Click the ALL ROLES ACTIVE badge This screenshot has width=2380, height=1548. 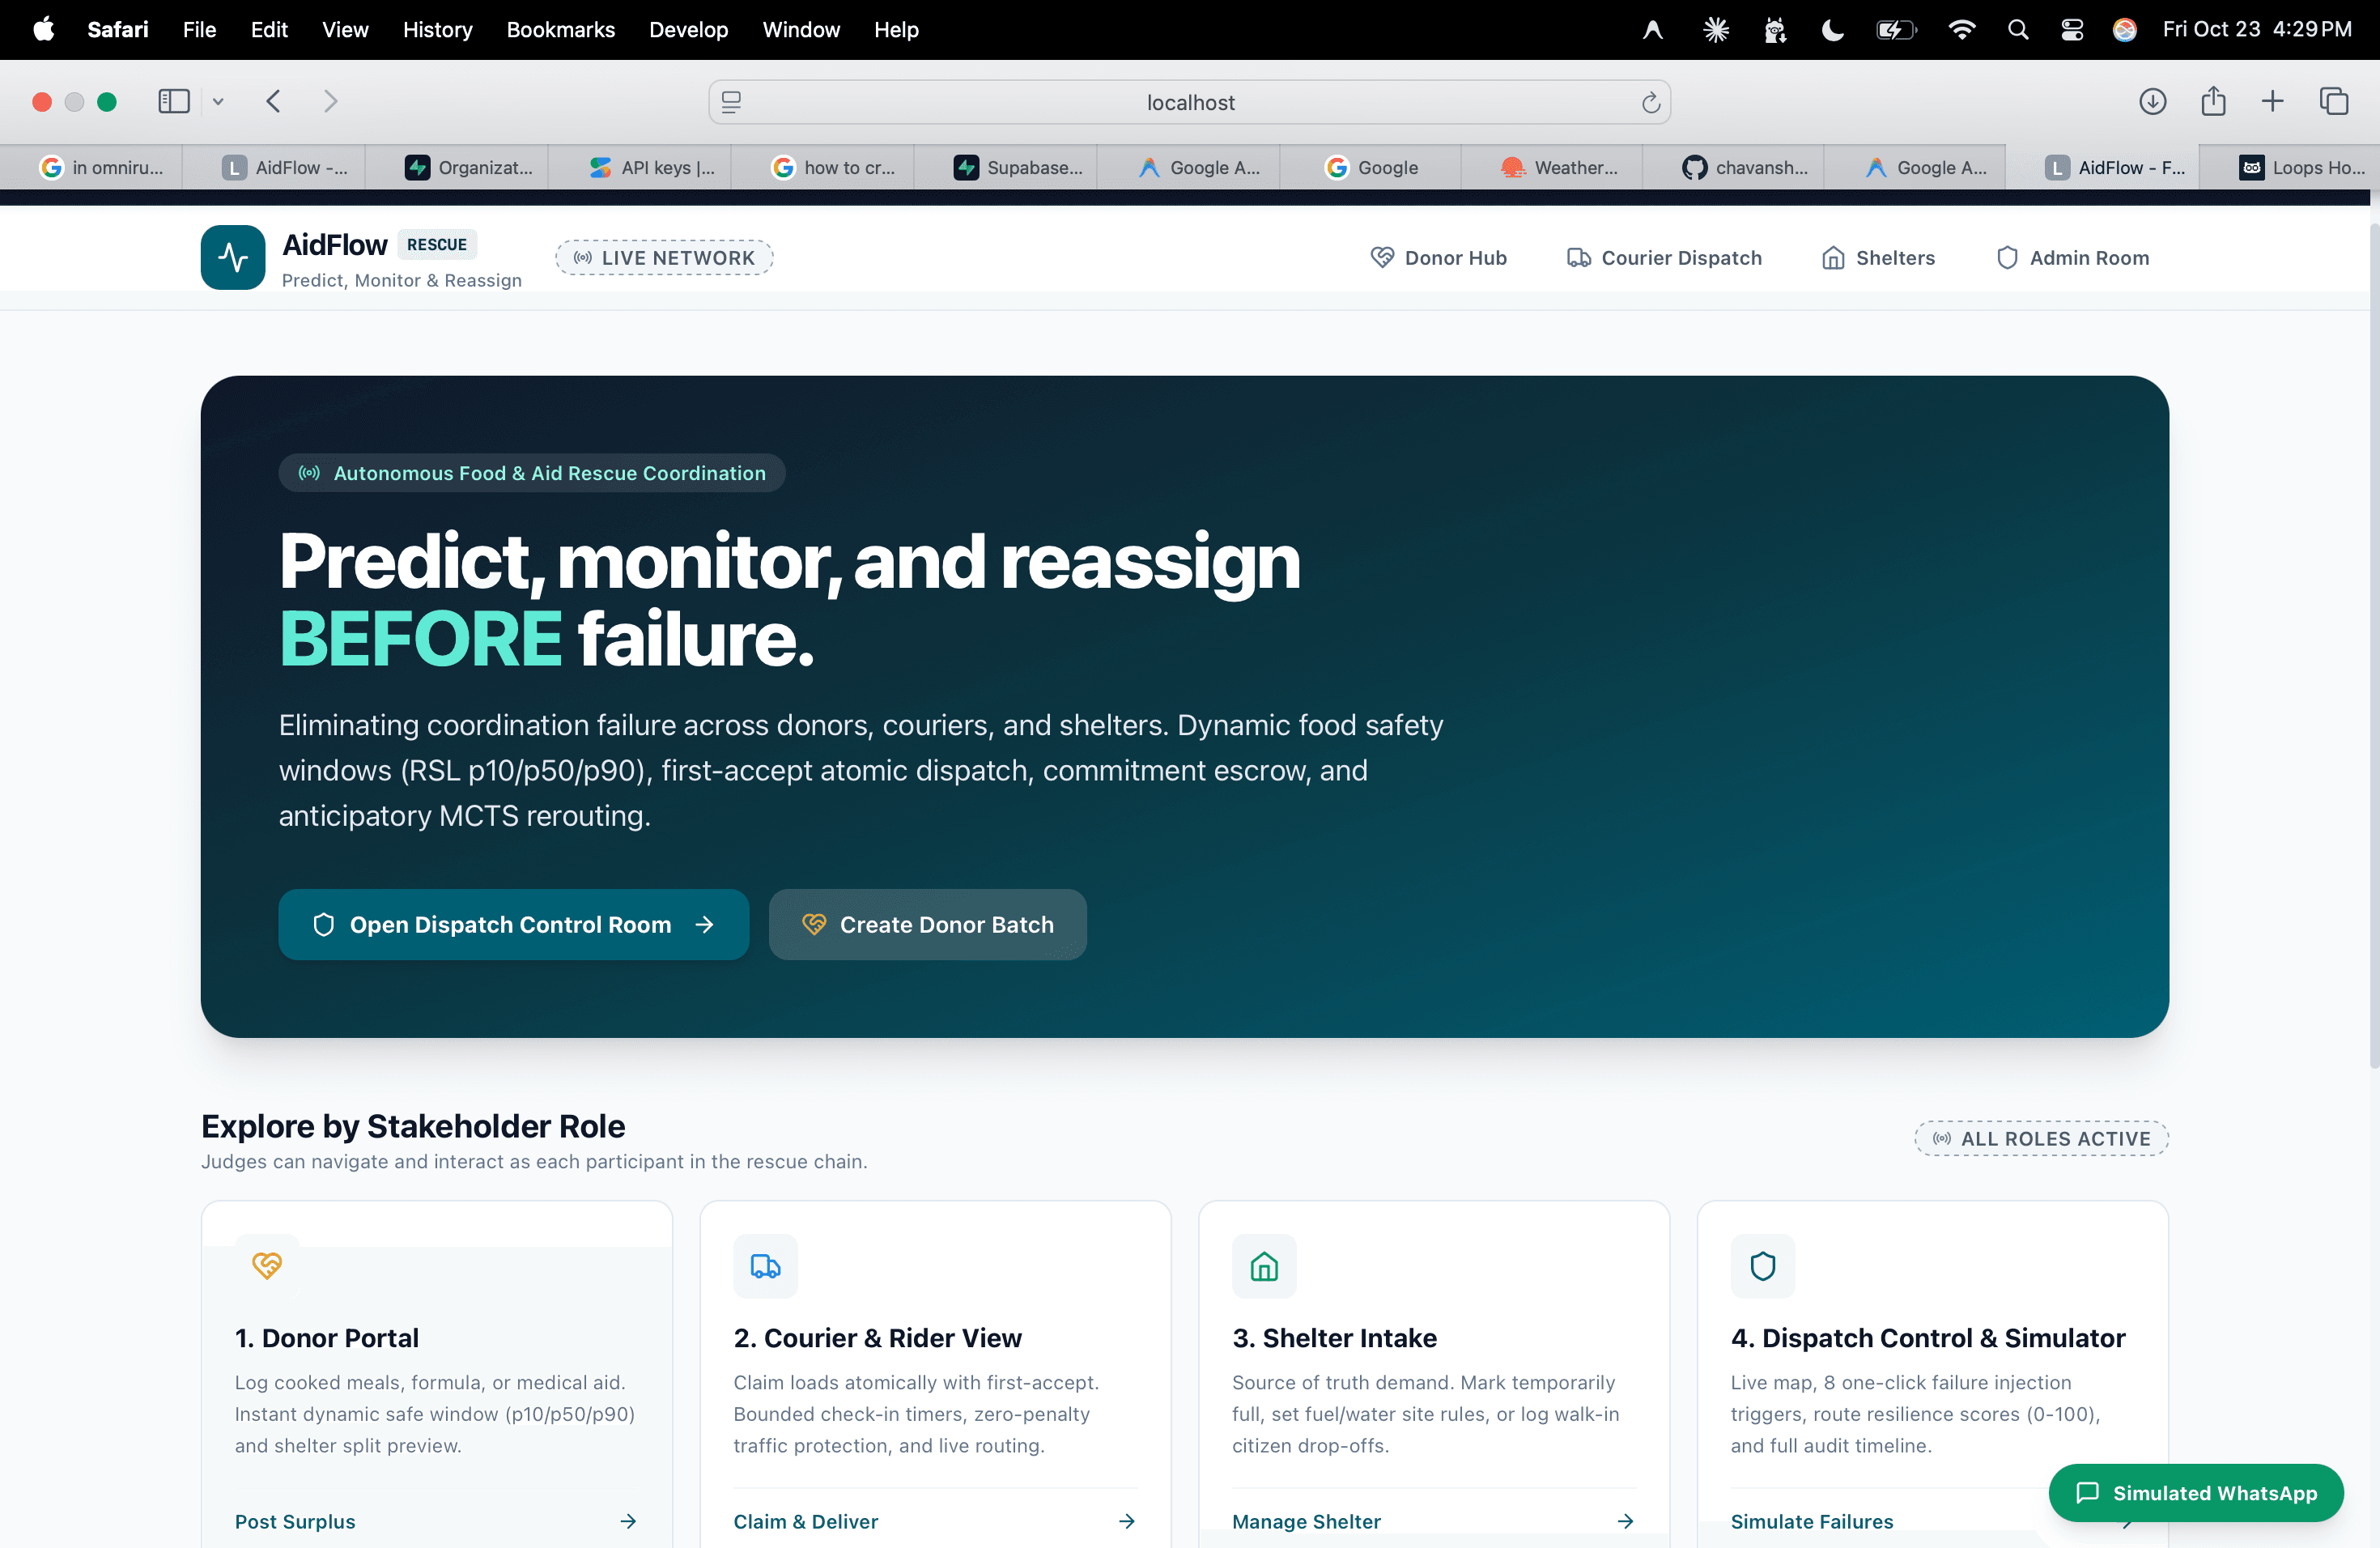pyautogui.click(x=2041, y=1138)
